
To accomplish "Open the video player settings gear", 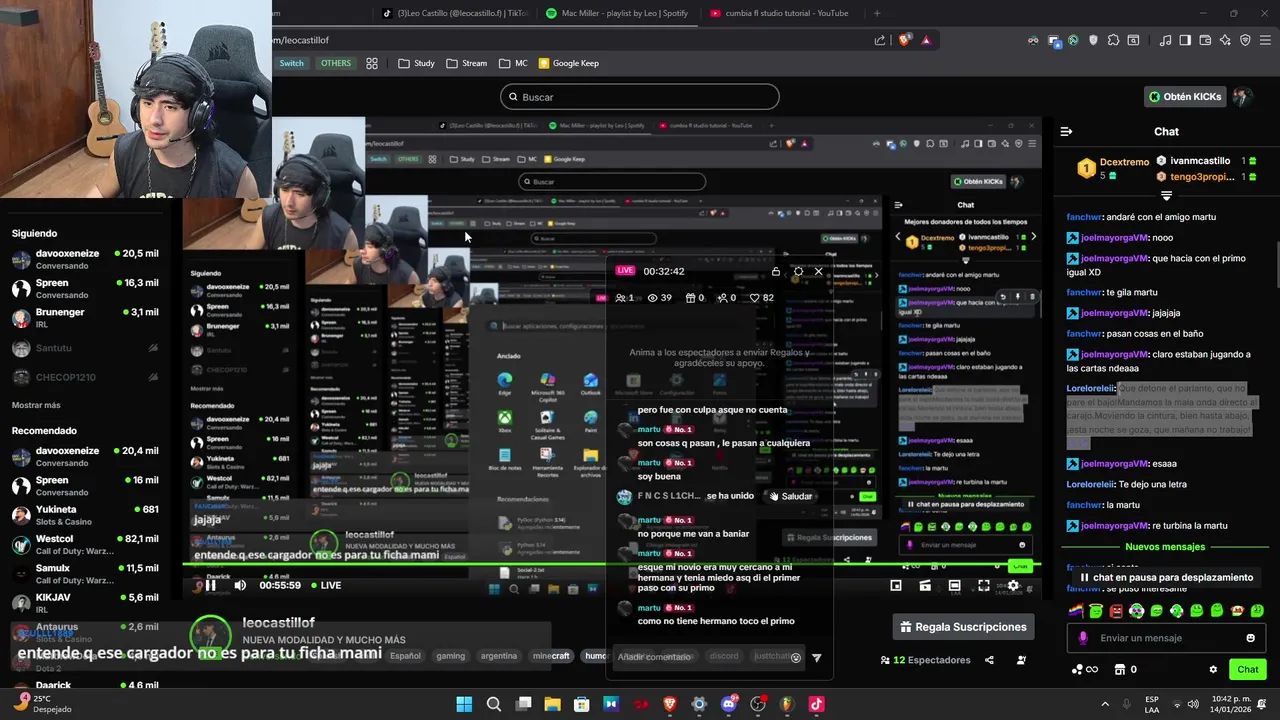I will pyautogui.click(x=1013, y=585).
